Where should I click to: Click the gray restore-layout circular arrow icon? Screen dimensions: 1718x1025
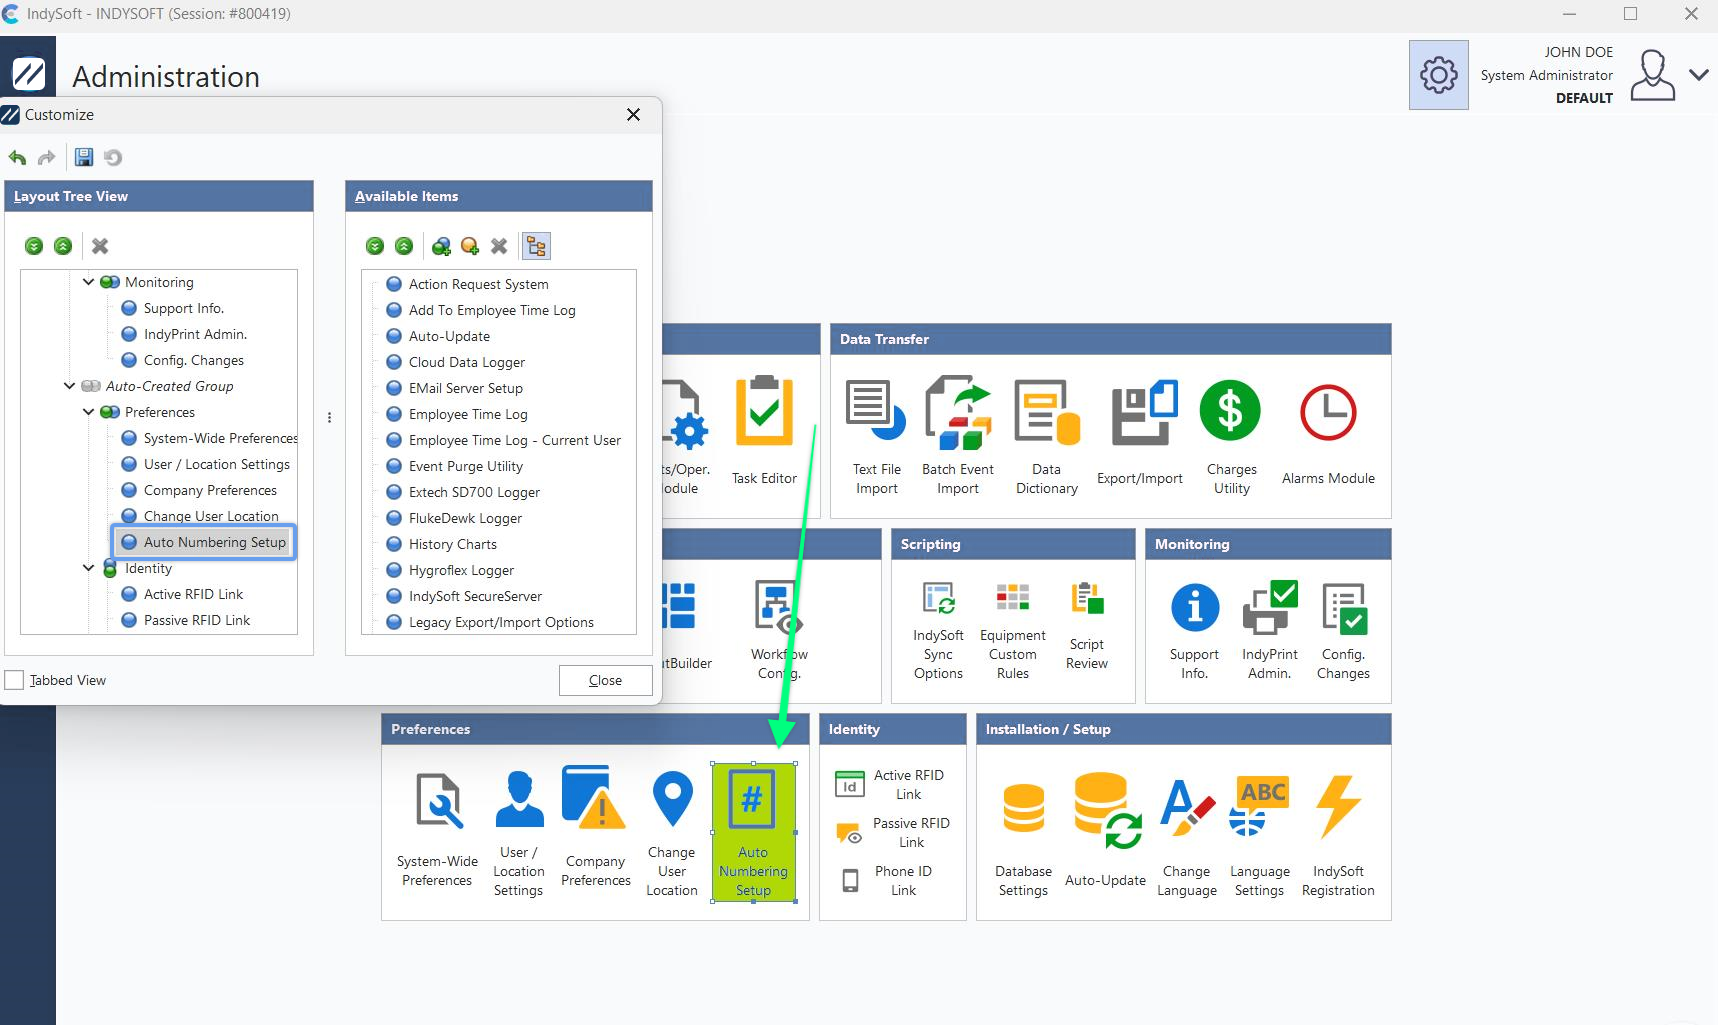(x=113, y=157)
